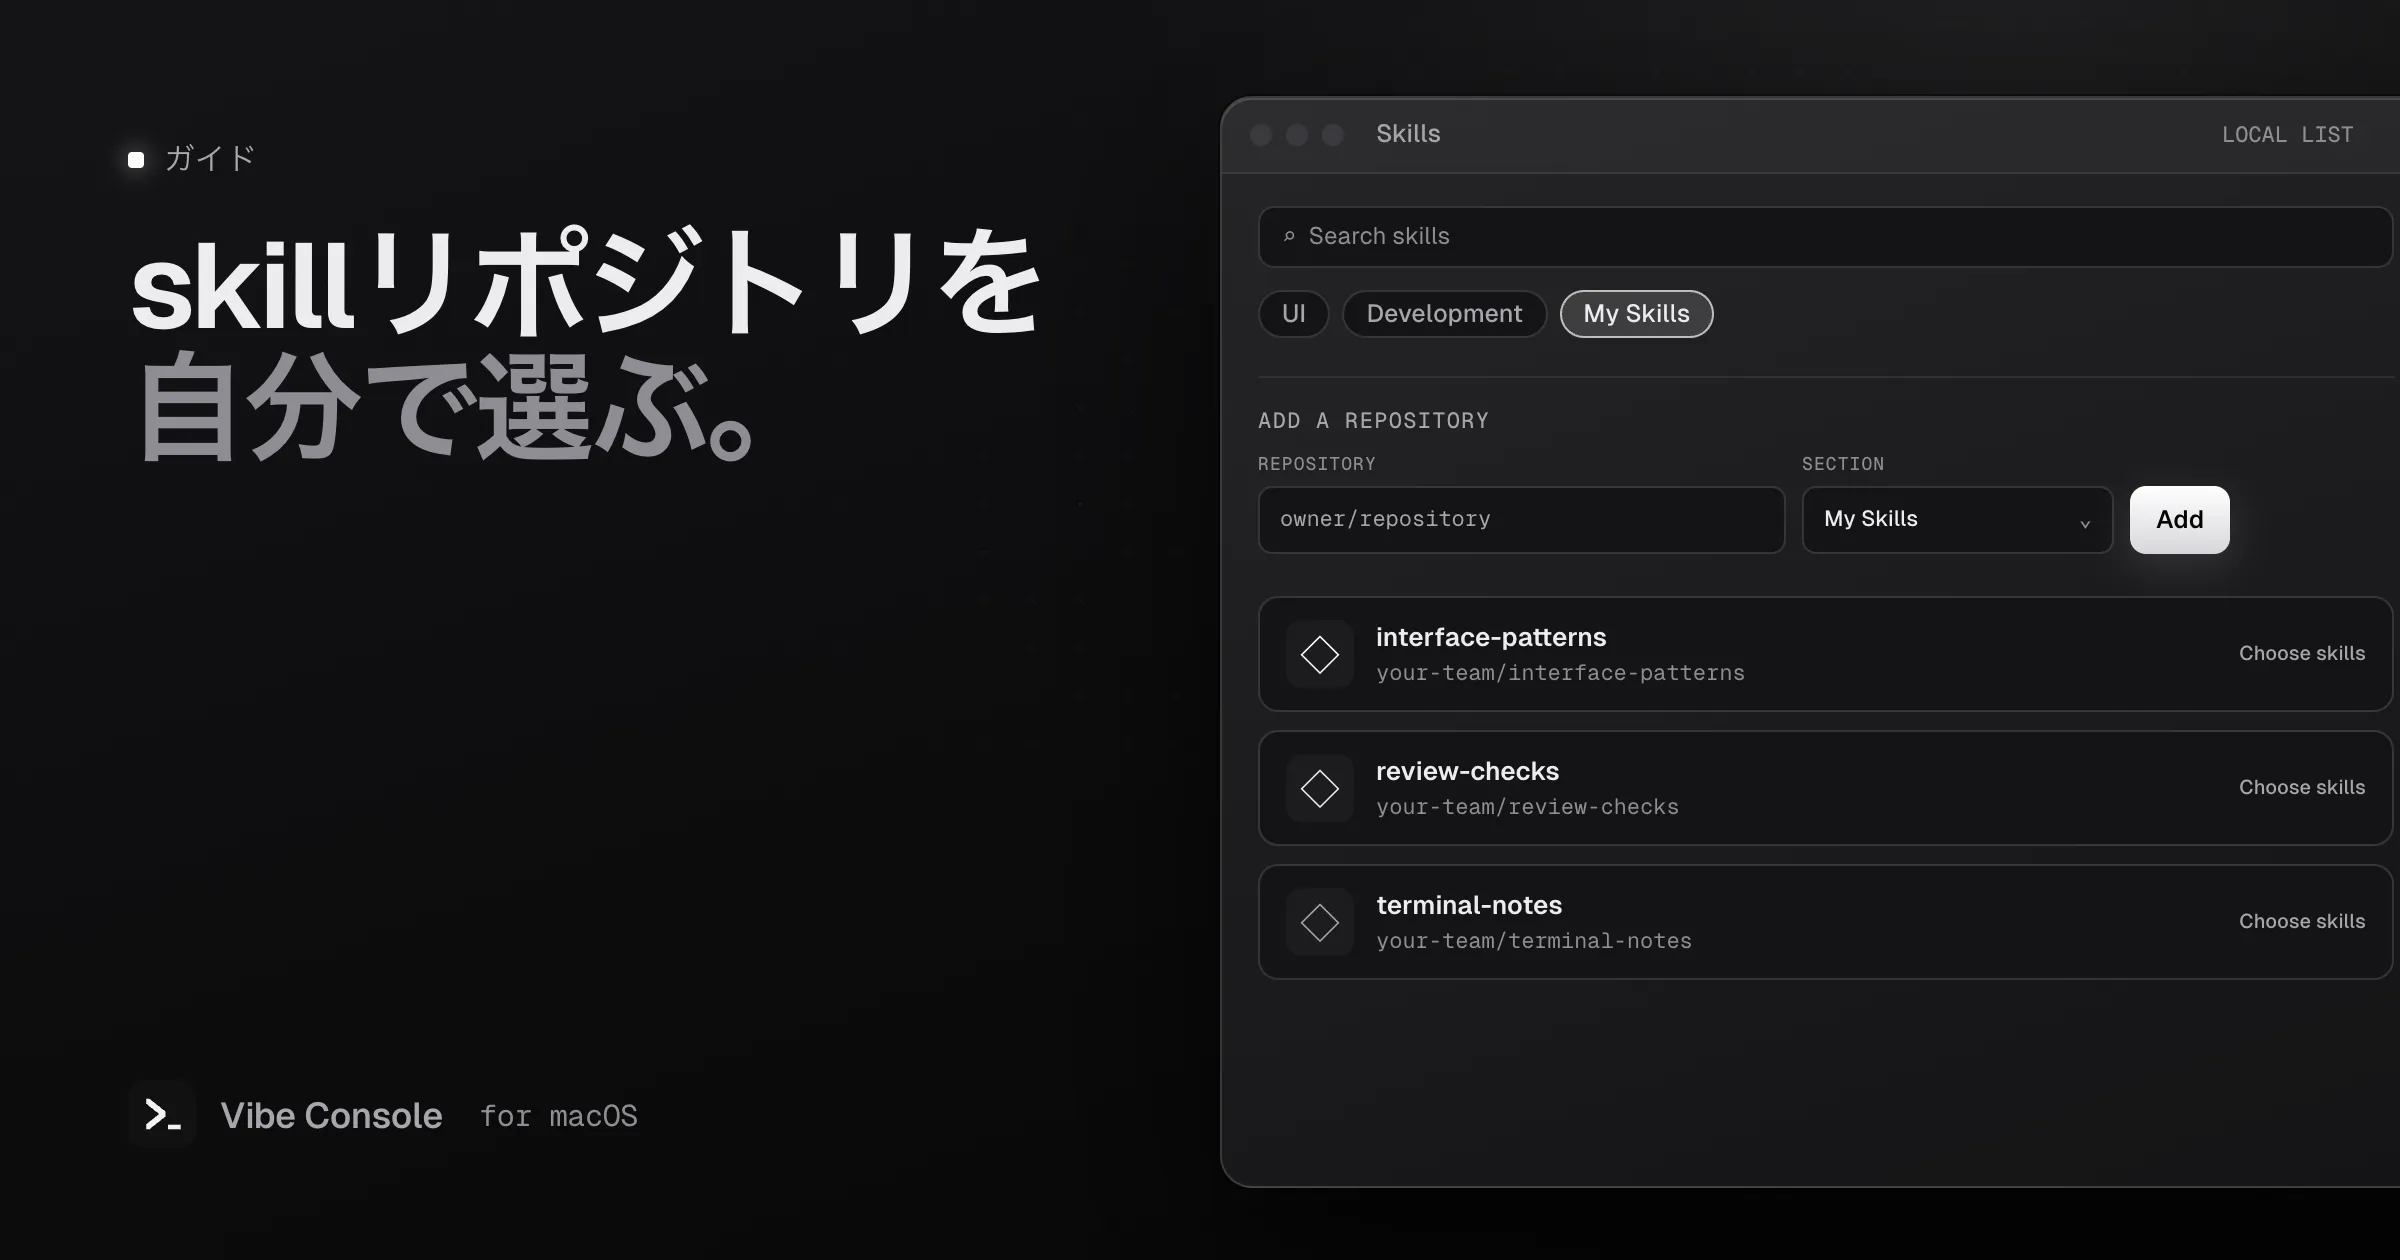
Task: Click the ADD A REPOSITORY heading
Action: tap(1373, 421)
